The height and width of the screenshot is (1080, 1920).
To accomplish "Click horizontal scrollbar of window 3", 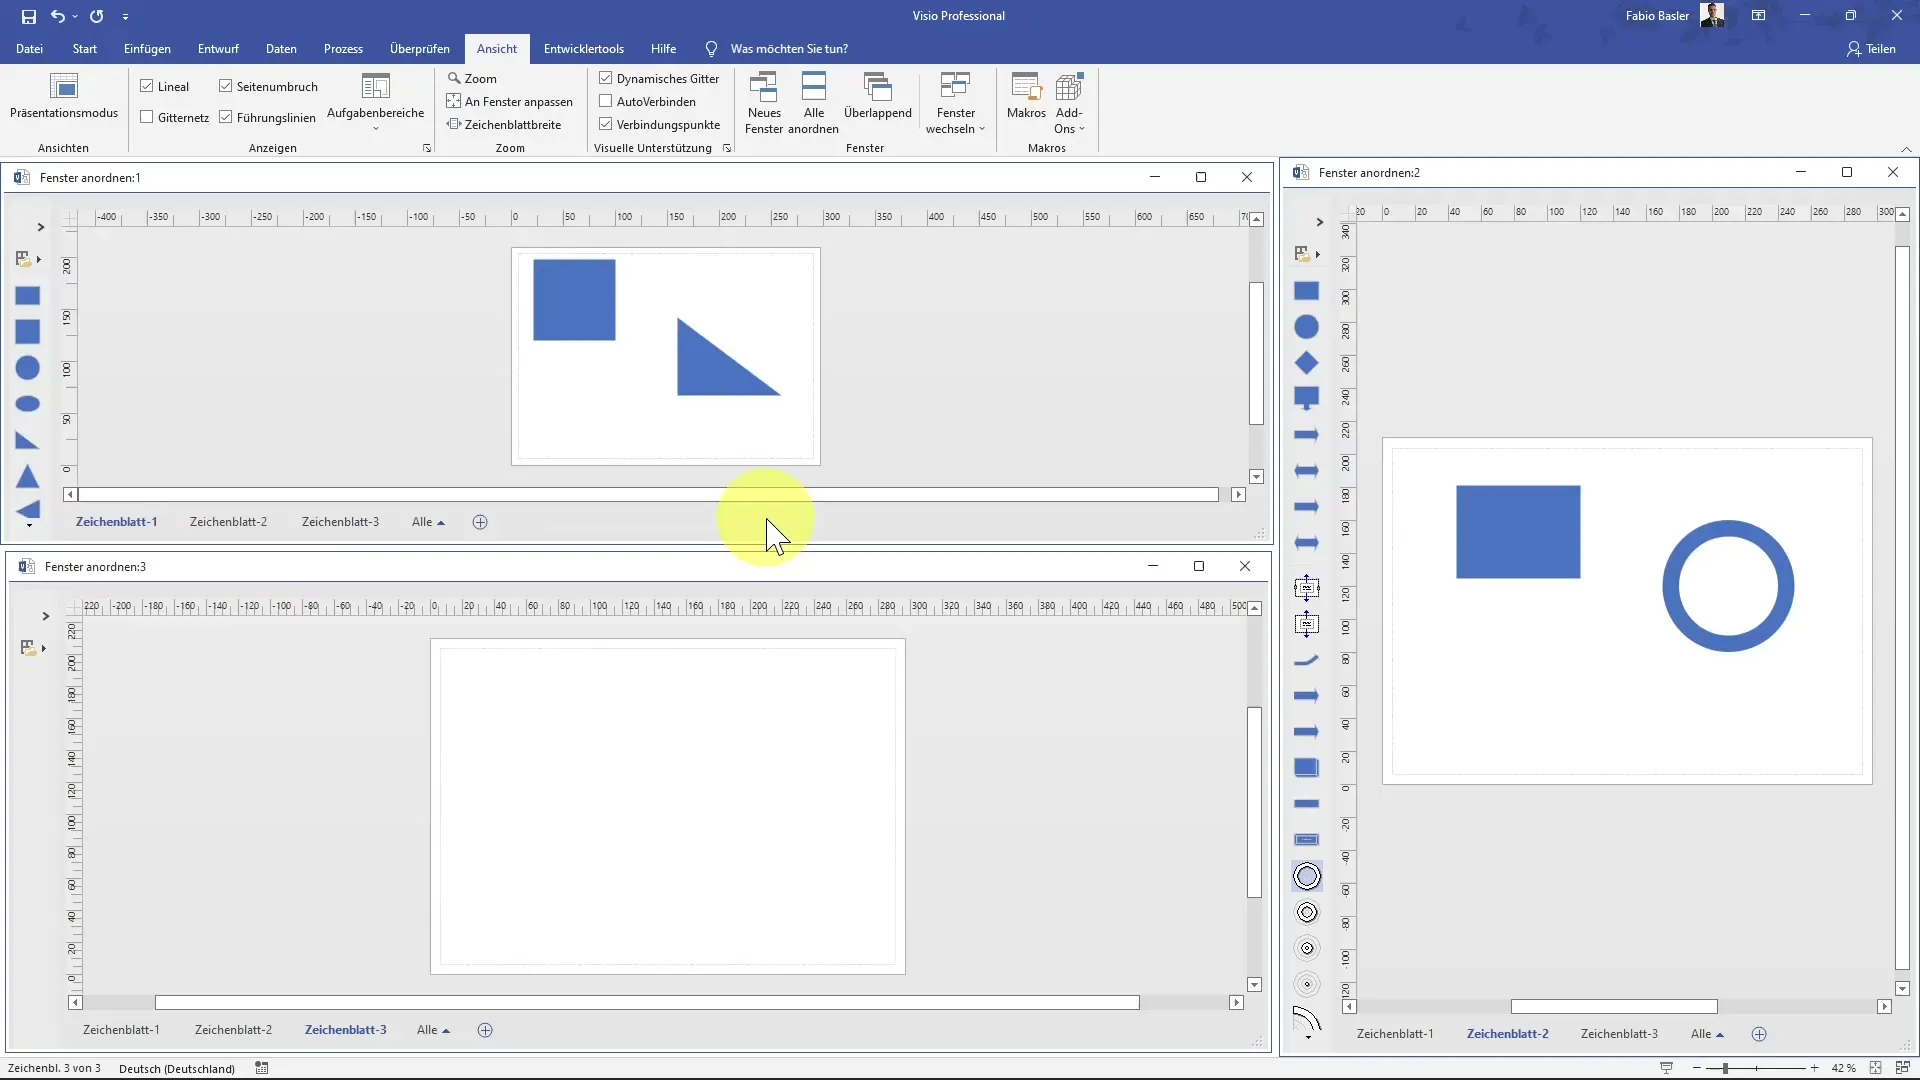I will (647, 1003).
